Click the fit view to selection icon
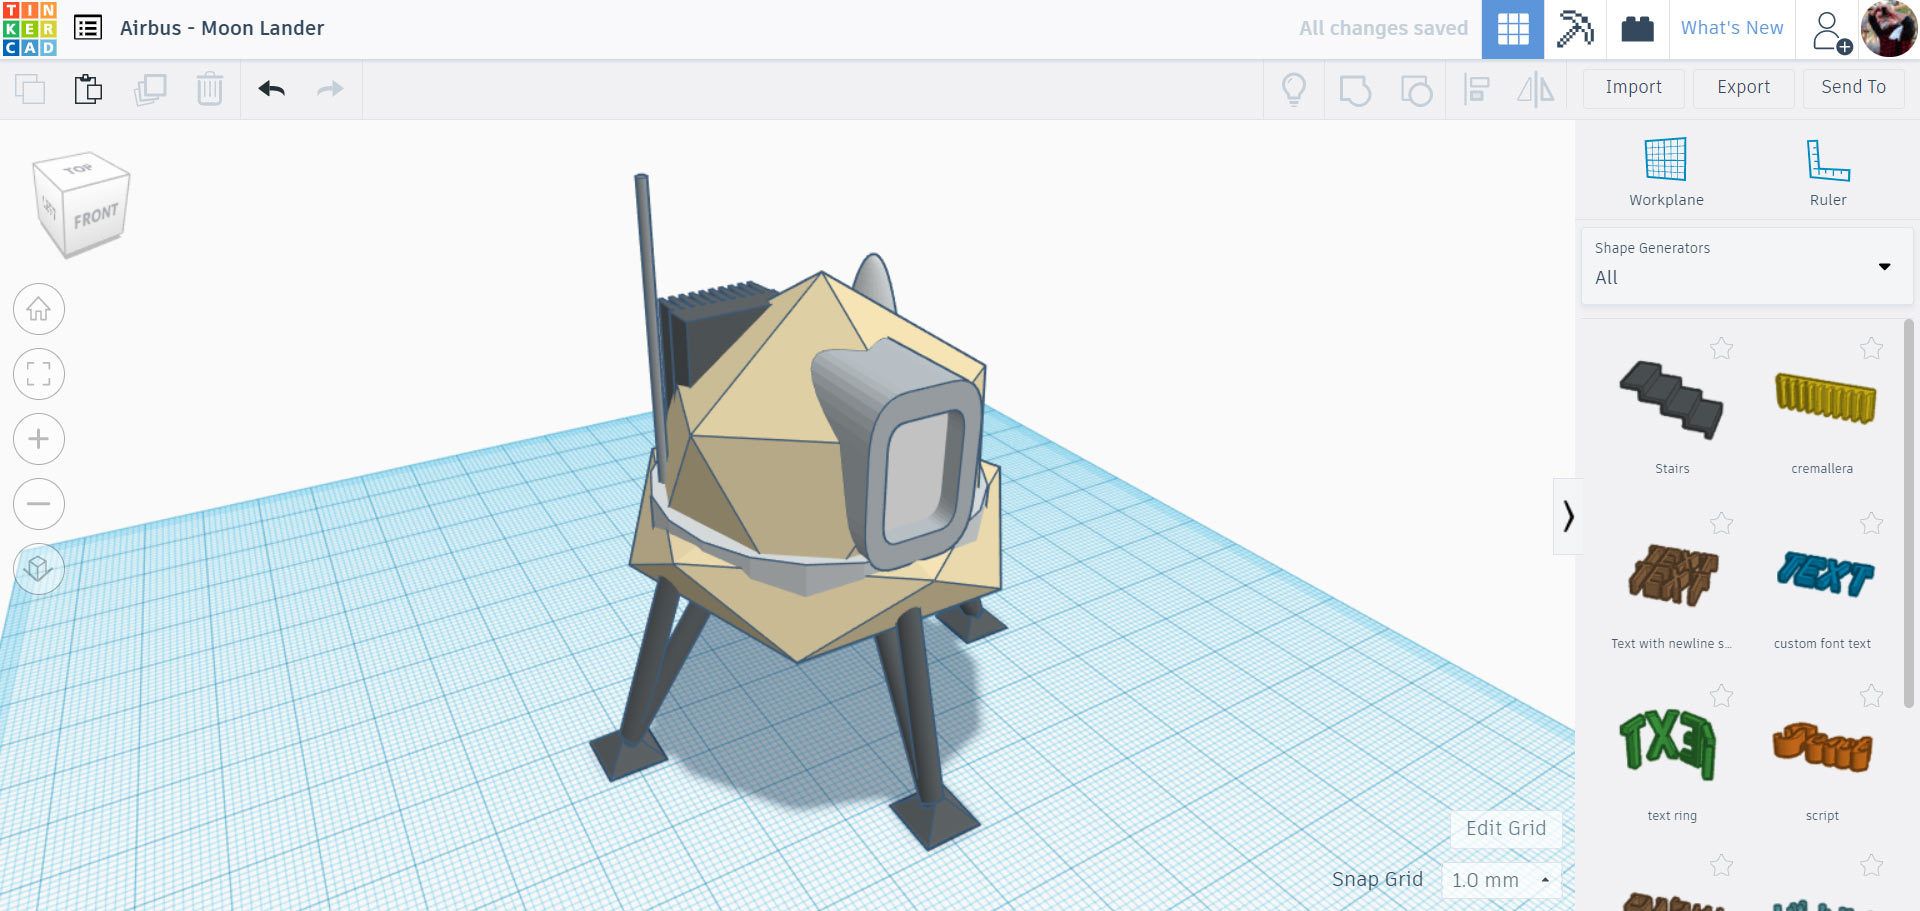Screen dimensions: 1920x911 pyautogui.click(x=38, y=373)
